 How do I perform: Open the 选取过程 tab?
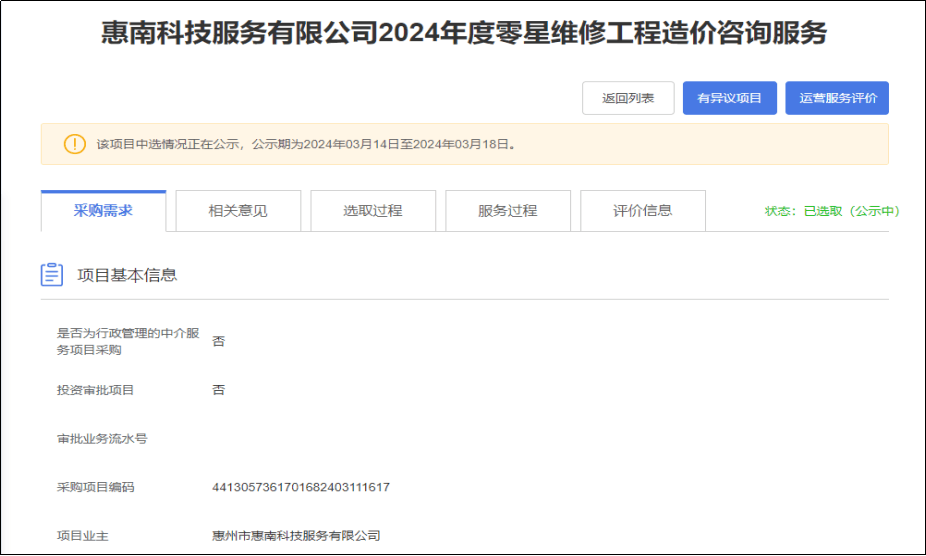pos(373,211)
